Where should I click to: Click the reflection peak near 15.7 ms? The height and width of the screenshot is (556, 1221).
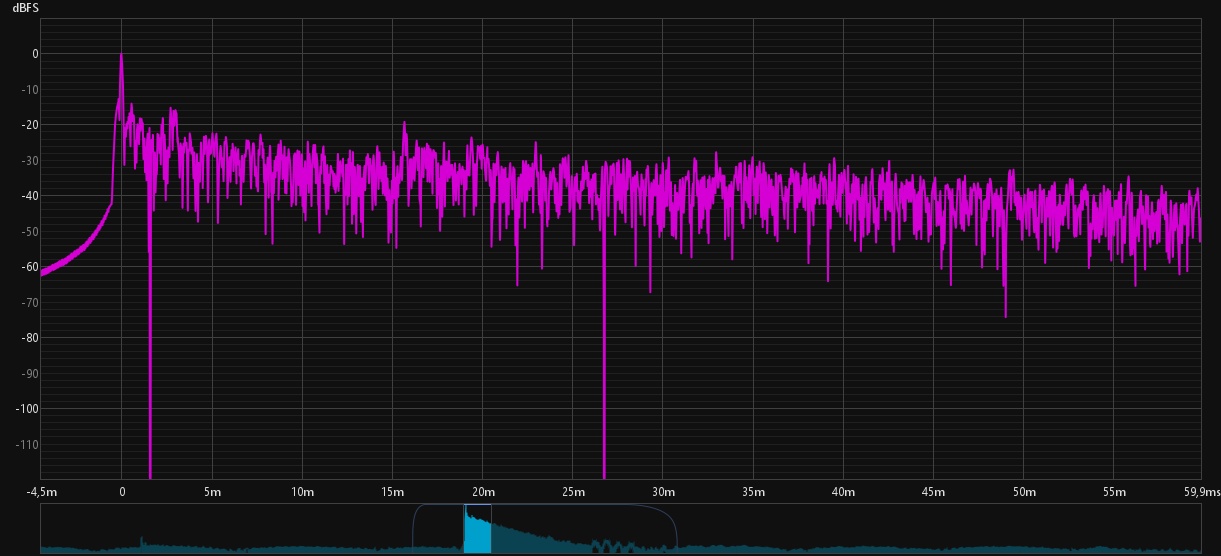tap(405, 125)
